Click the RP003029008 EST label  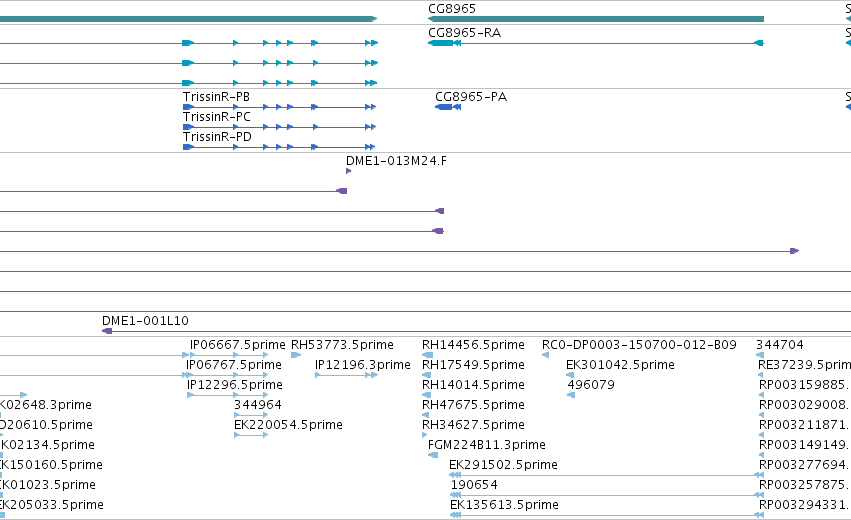[804, 405]
